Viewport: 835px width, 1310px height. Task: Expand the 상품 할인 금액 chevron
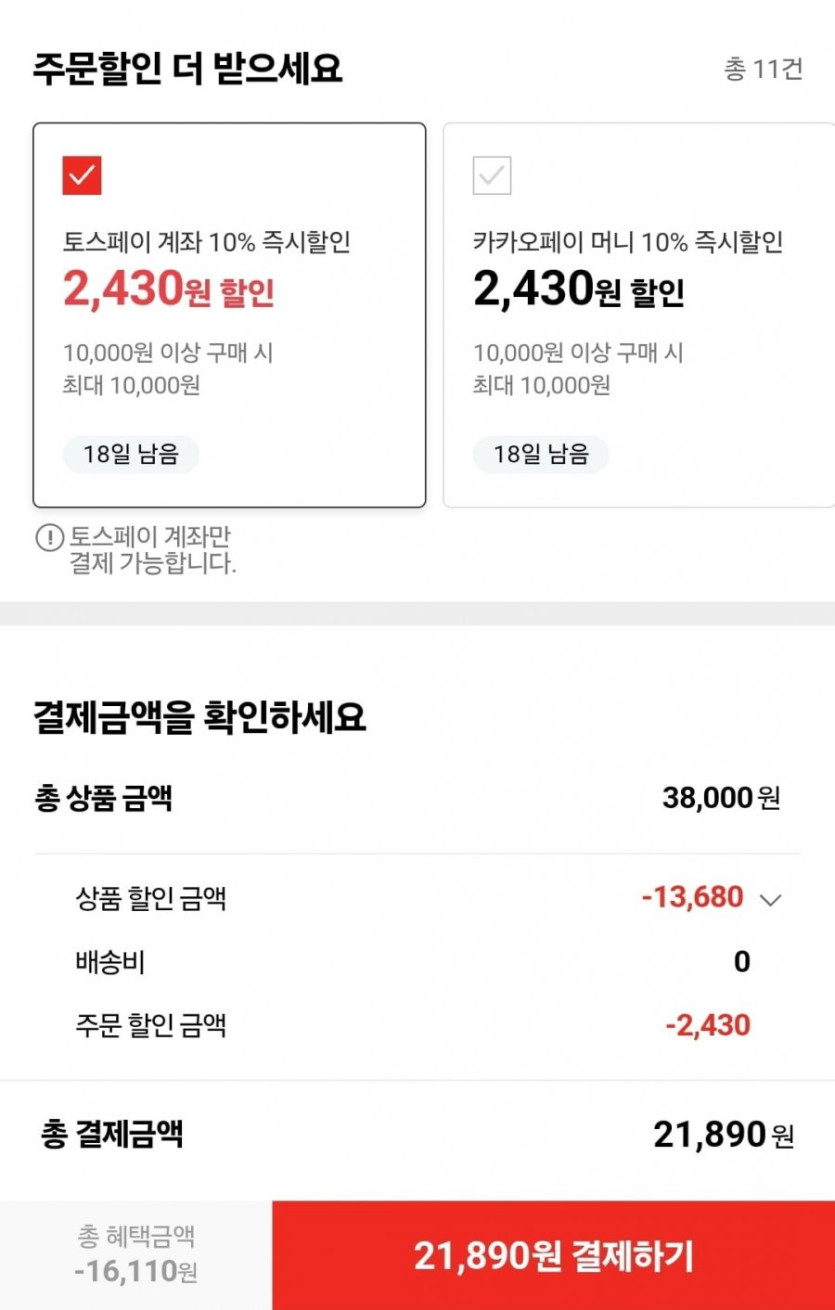770,899
